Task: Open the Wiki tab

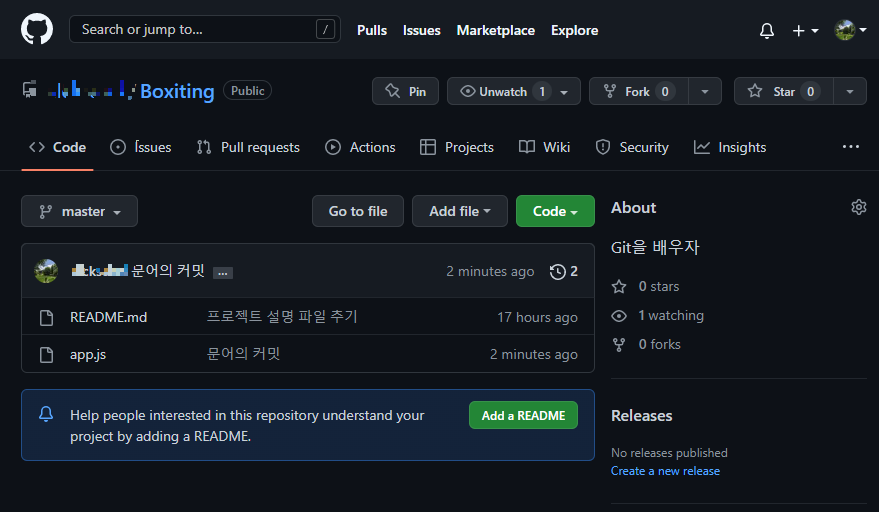Action: tap(544, 147)
